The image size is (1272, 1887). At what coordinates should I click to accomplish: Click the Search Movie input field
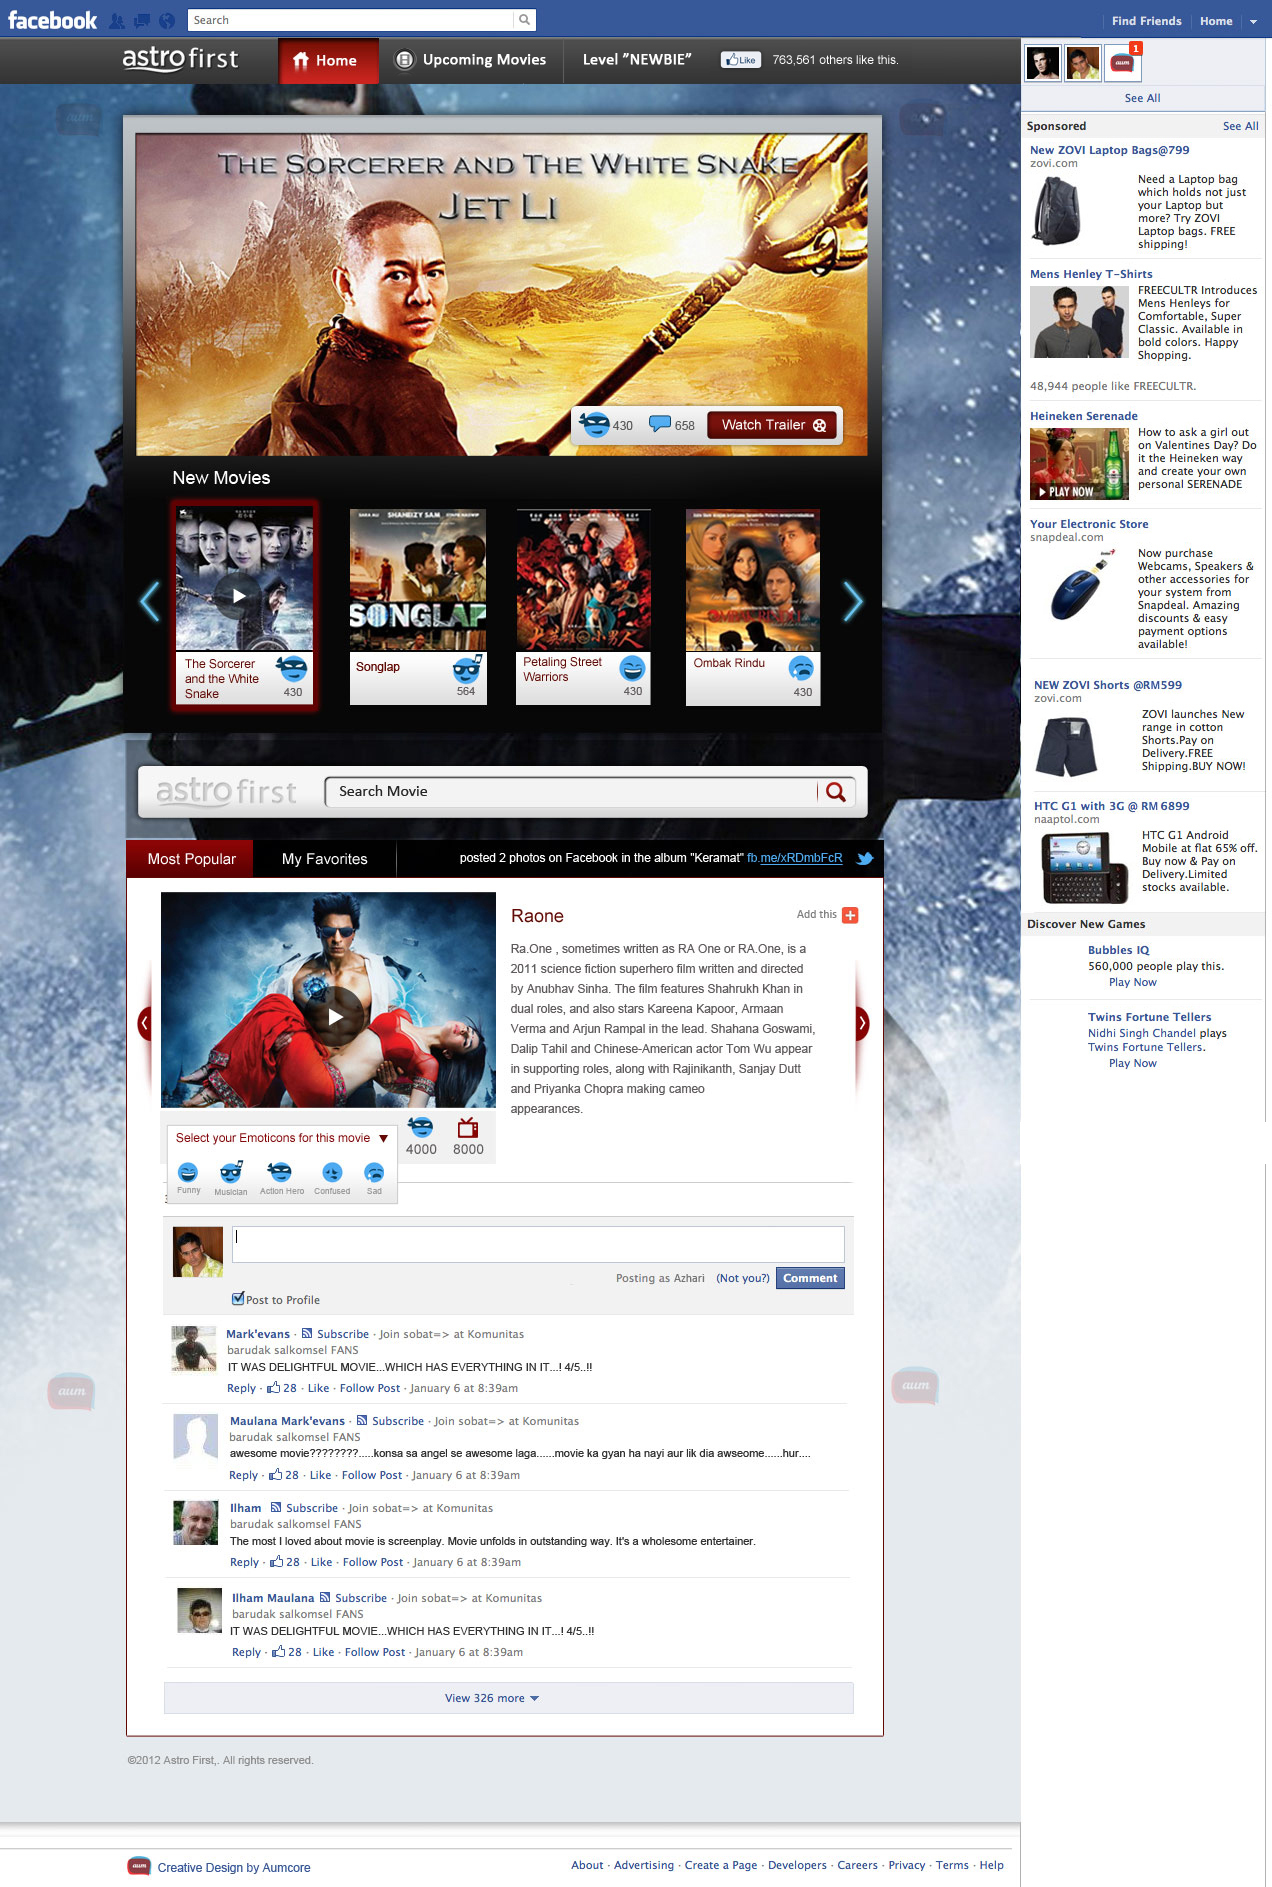(570, 792)
